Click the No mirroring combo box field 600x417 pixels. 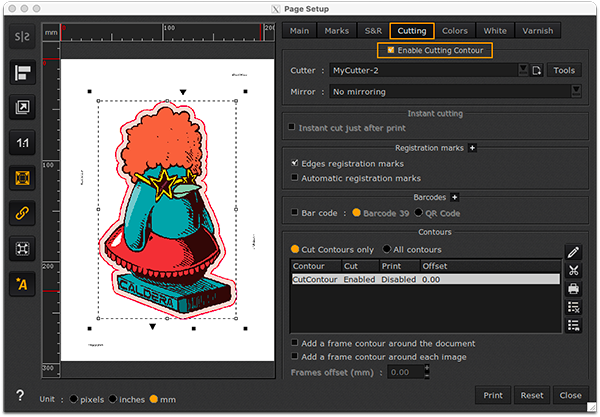[x=450, y=92]
